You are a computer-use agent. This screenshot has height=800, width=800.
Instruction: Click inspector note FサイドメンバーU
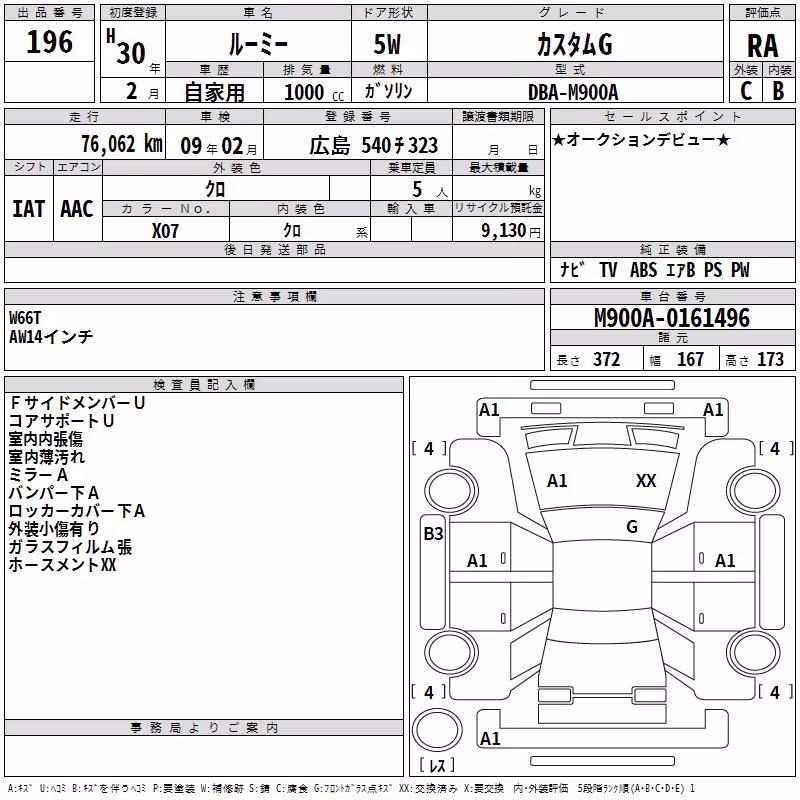(77, 403)
